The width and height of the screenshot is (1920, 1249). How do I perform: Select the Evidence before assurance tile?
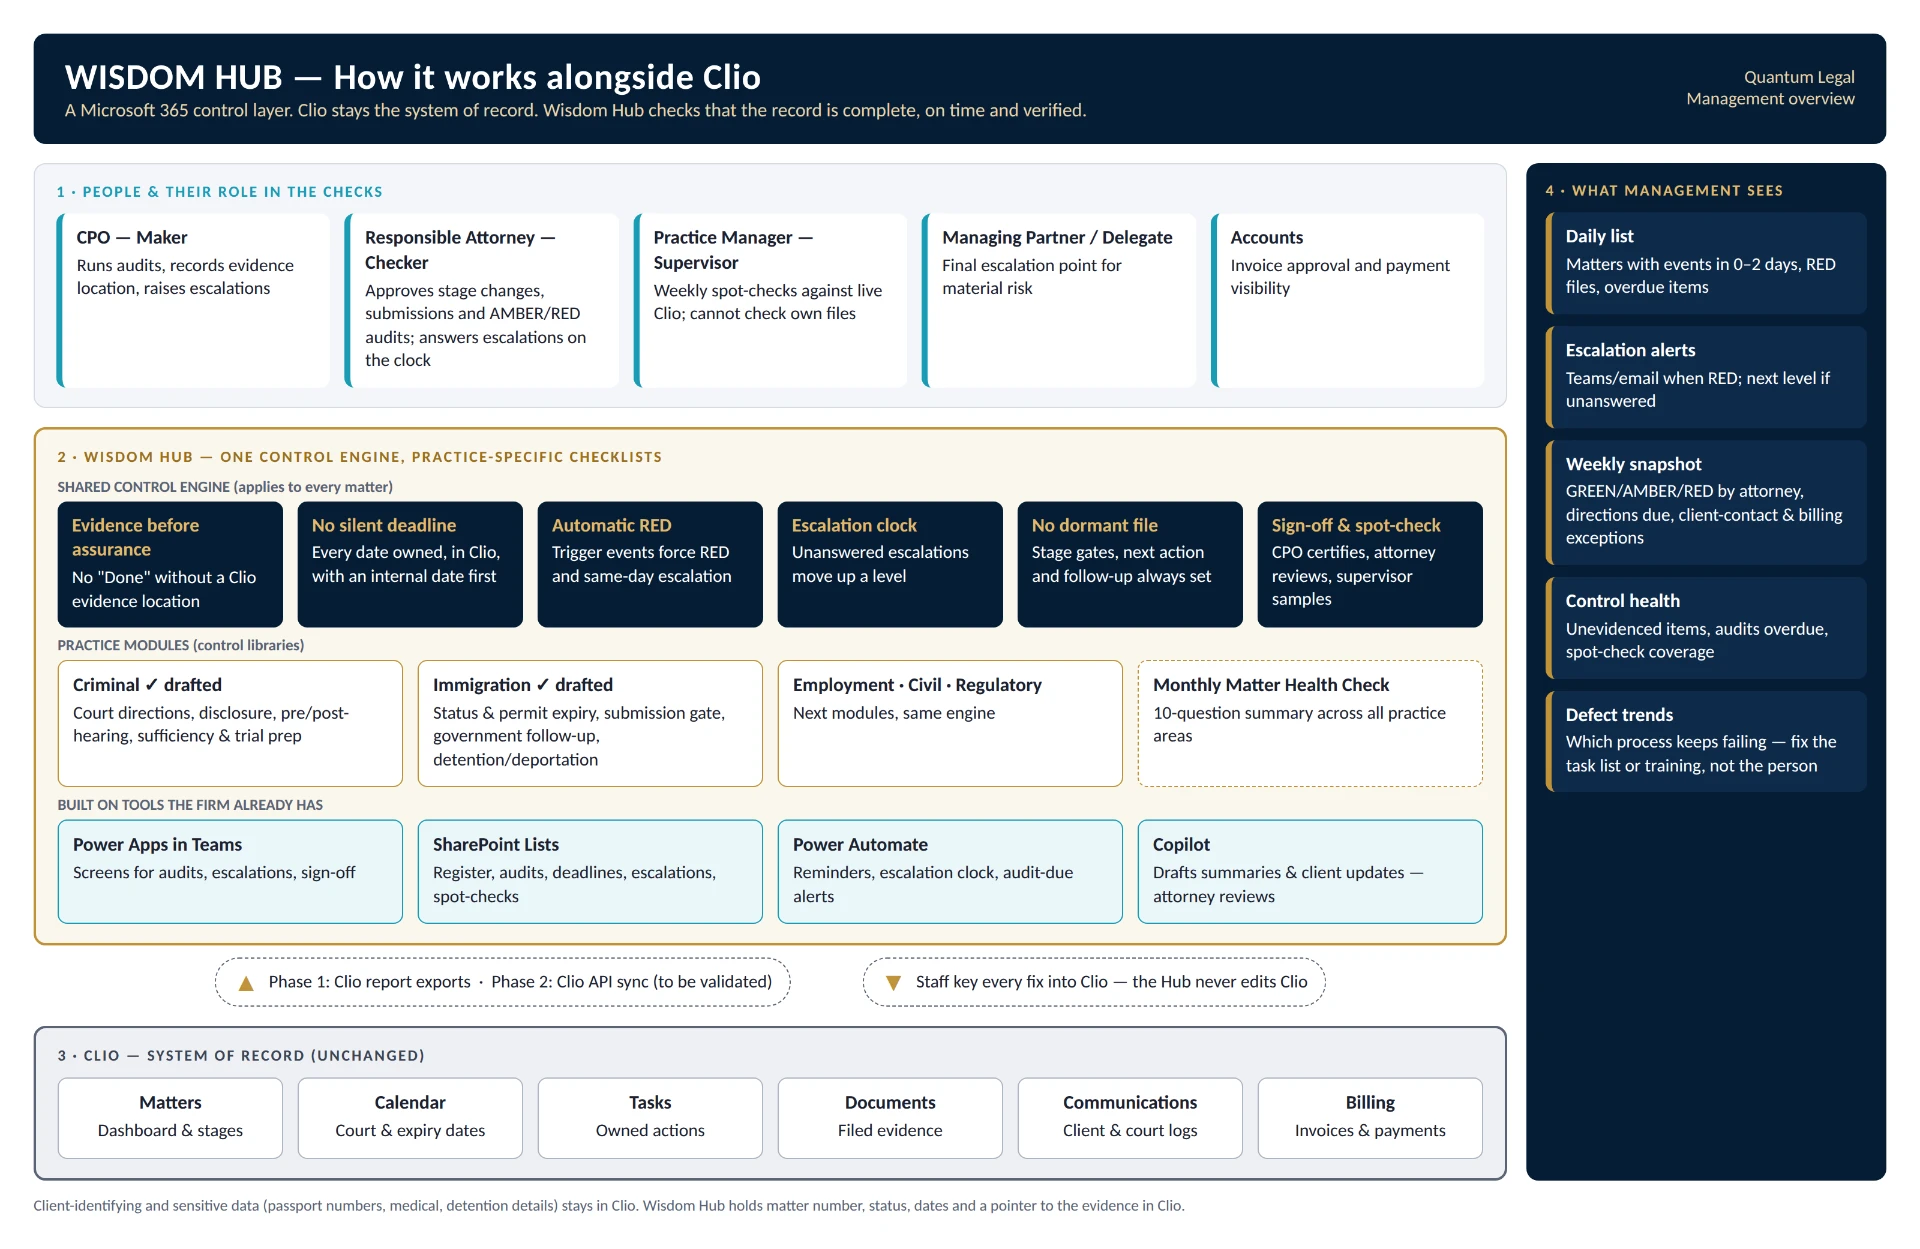[x=170, y=564]
